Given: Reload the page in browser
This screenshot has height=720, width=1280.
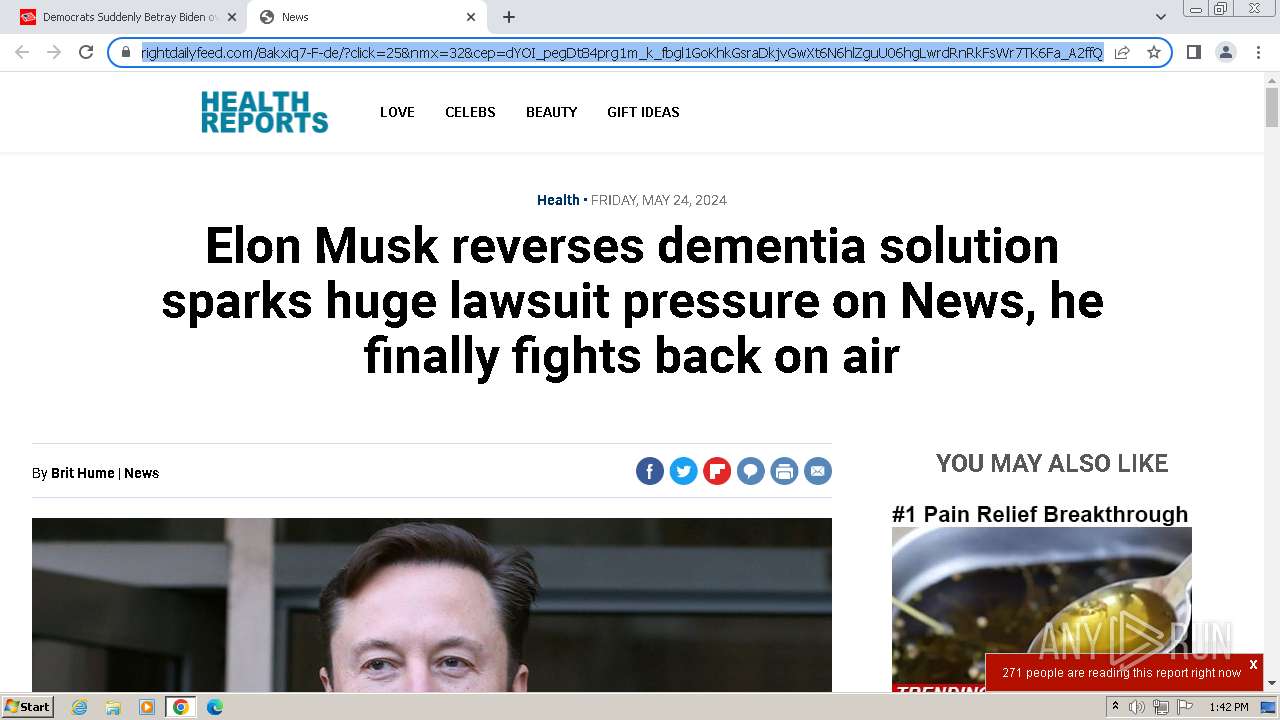Looking at the screenshot, I should point(86,52).
